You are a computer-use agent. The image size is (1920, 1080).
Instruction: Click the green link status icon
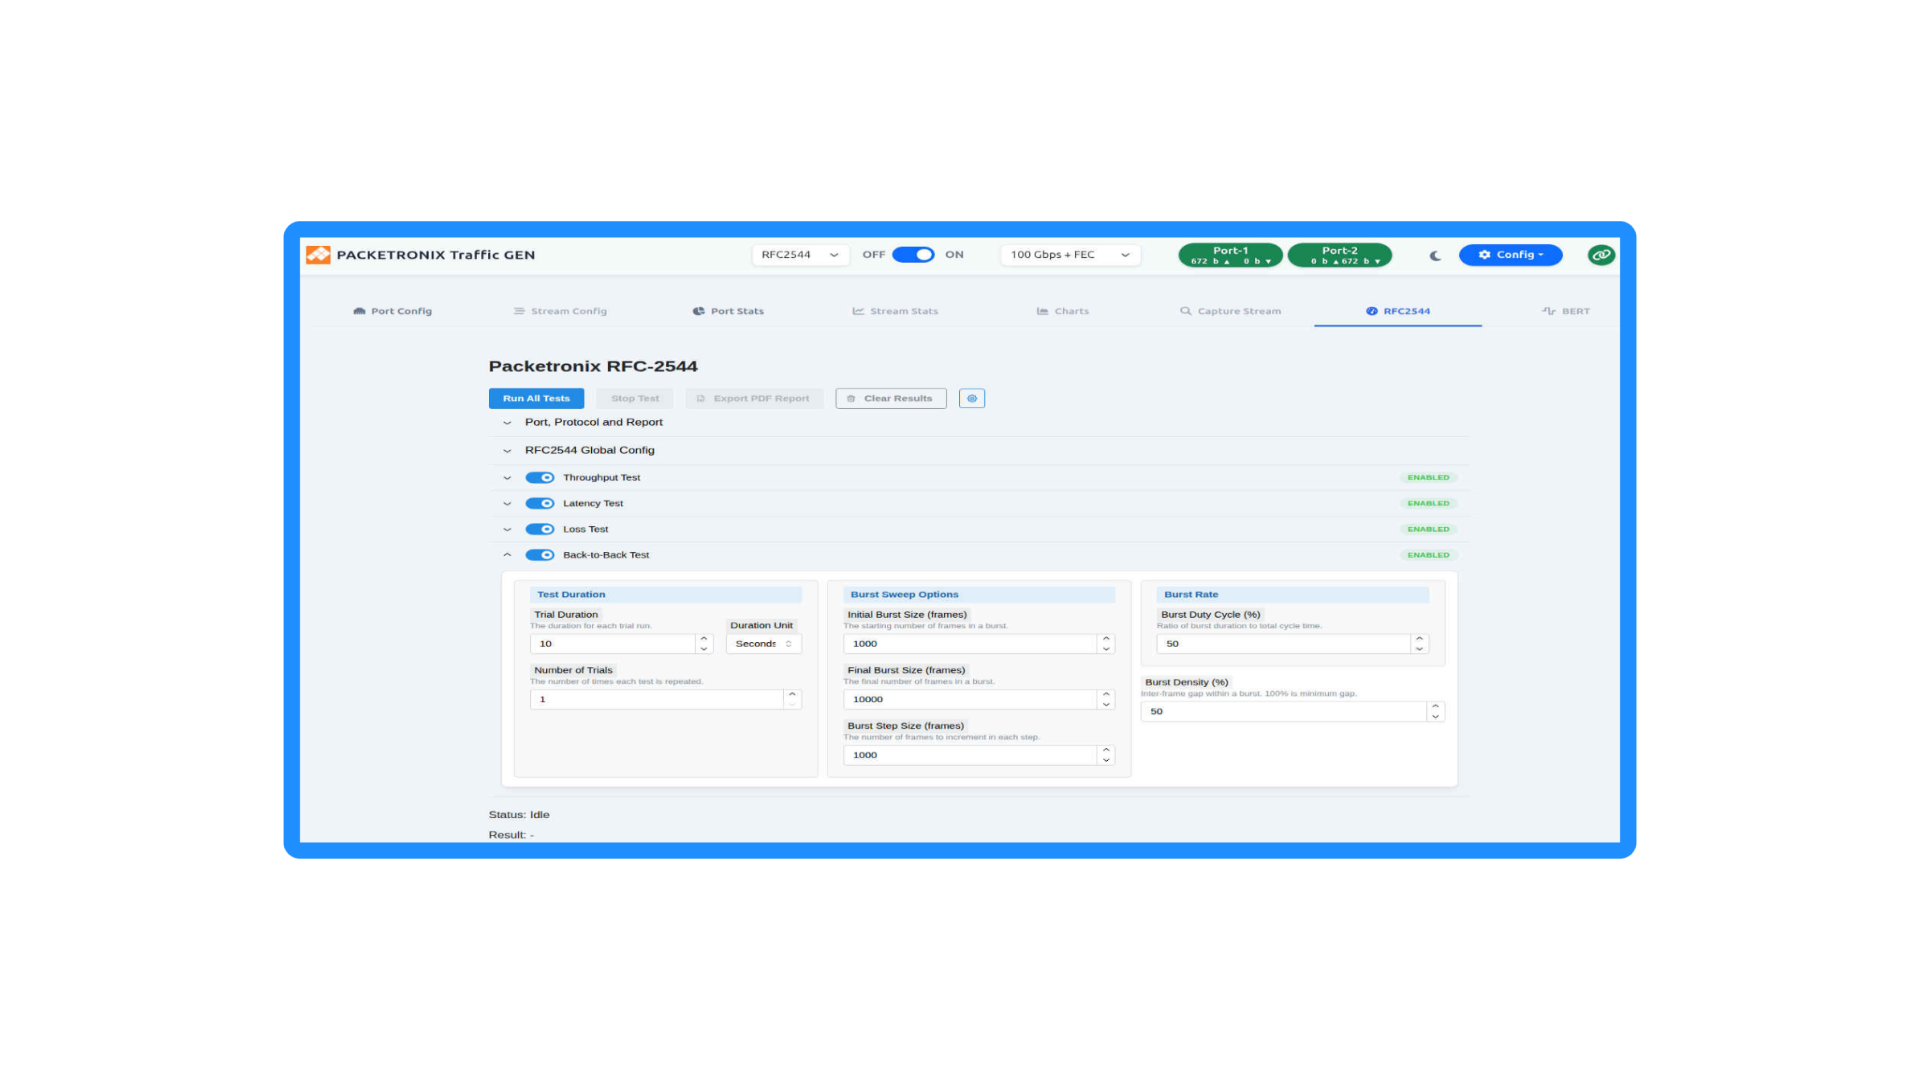1601,255
